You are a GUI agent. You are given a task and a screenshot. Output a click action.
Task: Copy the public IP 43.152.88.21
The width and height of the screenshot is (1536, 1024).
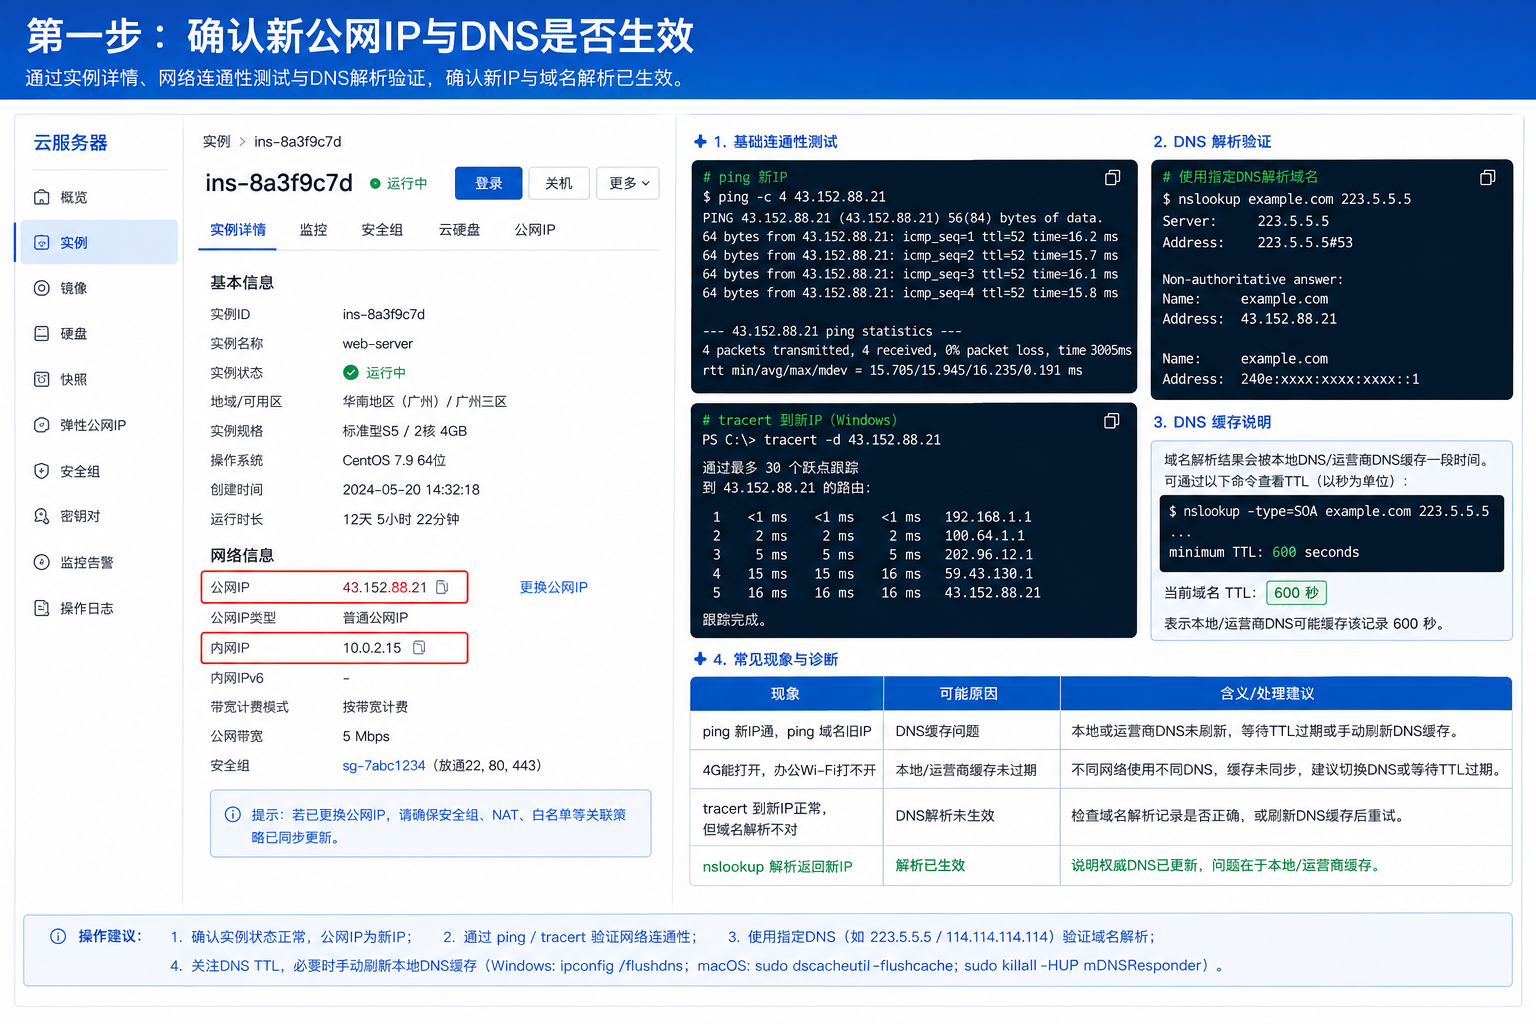tap(442, 587)
